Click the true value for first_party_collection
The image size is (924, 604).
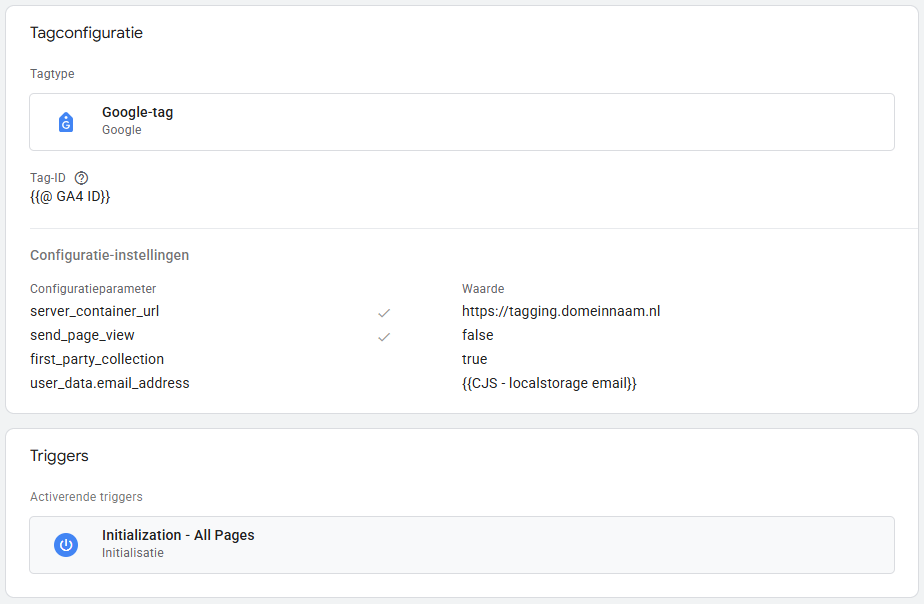tap(475, 359)
